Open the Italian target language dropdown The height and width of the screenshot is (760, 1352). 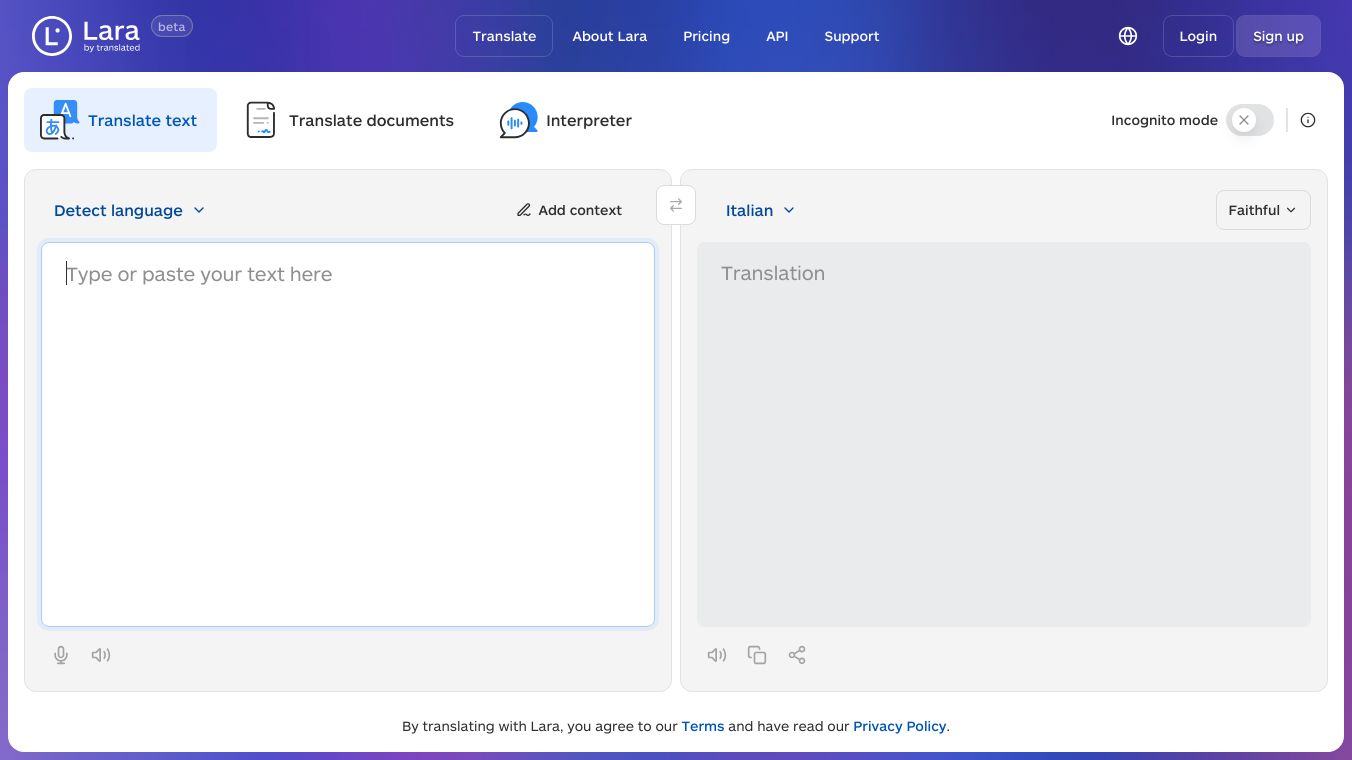760,210
